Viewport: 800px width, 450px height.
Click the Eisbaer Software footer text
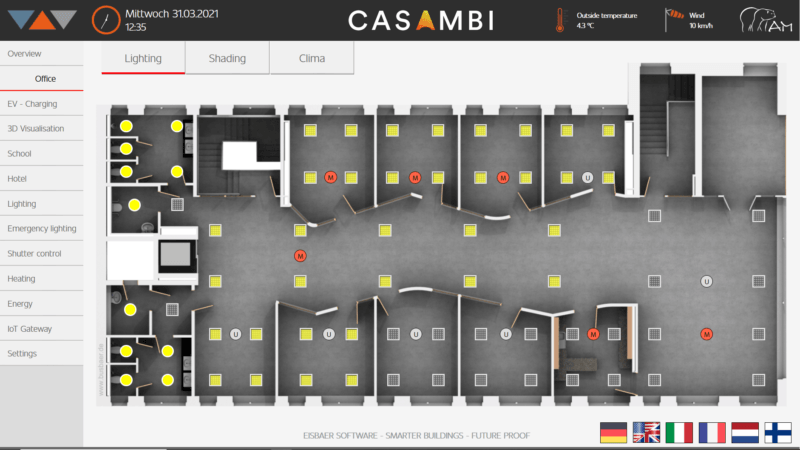416,435
